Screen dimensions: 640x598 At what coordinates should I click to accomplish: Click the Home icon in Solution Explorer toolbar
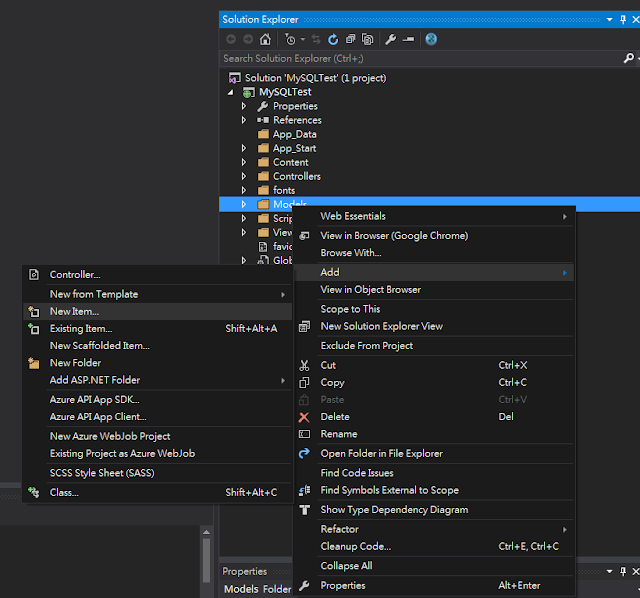[x=265, y=39]
